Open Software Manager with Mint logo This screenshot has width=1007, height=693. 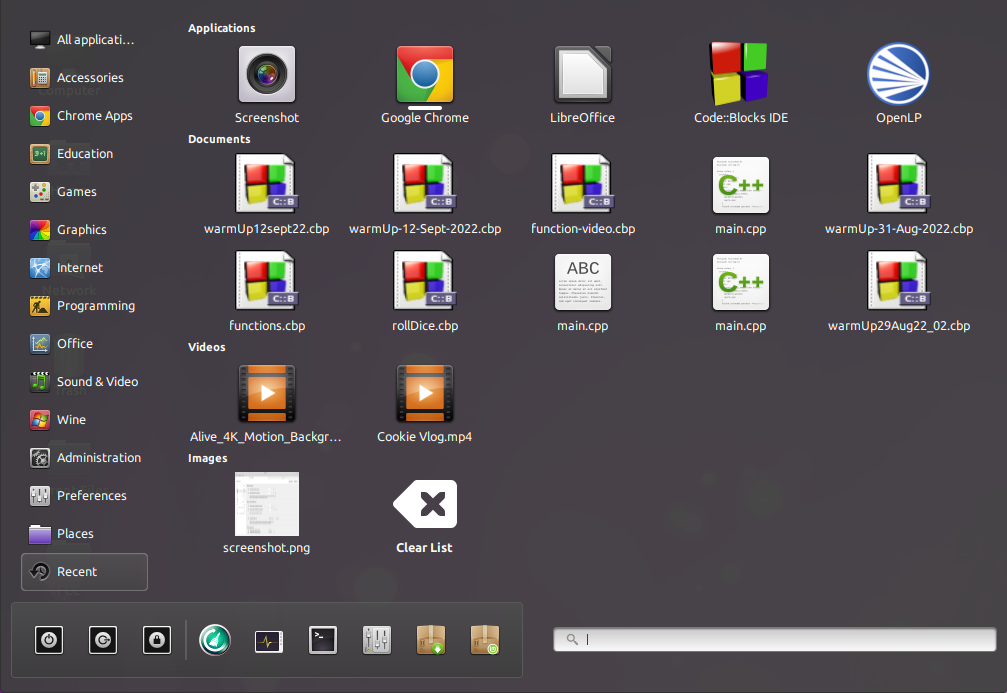[x=484, y=640]
